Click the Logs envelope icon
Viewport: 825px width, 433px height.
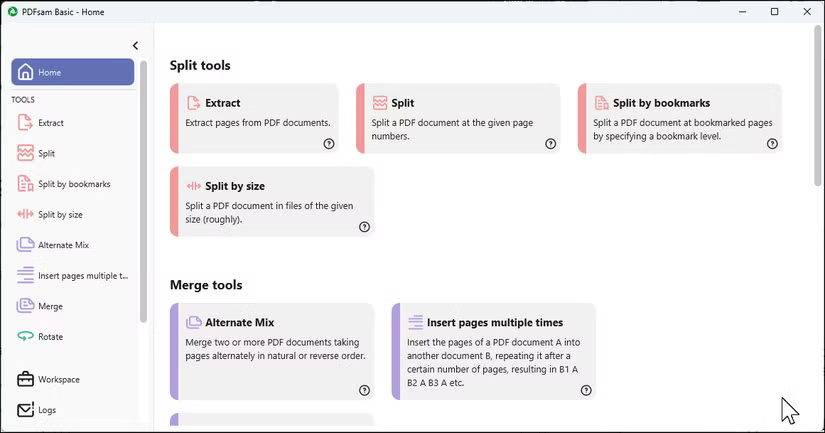tap(26, 410)
